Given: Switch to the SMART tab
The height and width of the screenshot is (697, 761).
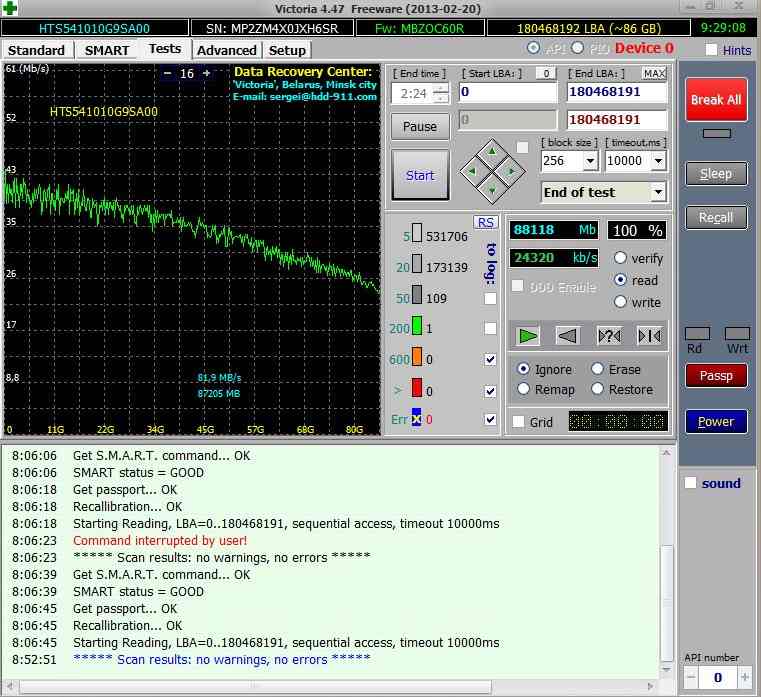Looking at the screenshot, I should [x=106, y=50].
